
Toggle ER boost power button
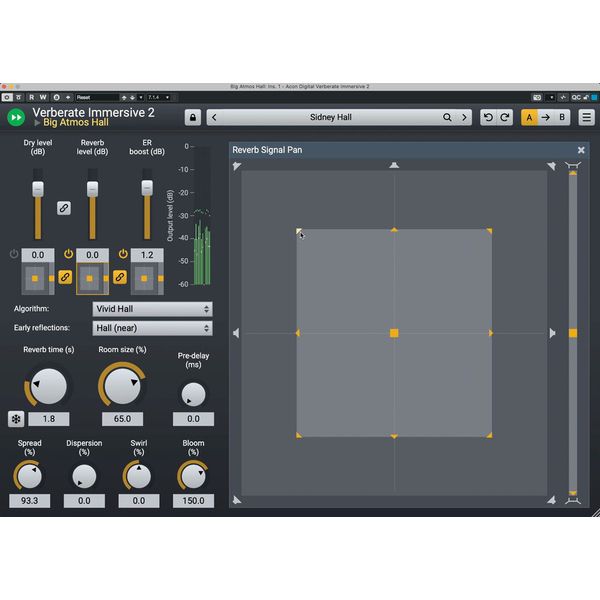pyautogui.click(x=123, y=254)
